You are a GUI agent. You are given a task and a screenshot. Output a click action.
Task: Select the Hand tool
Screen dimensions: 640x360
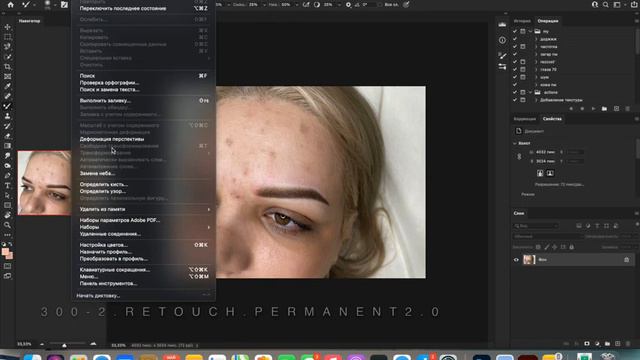point(7,215)
